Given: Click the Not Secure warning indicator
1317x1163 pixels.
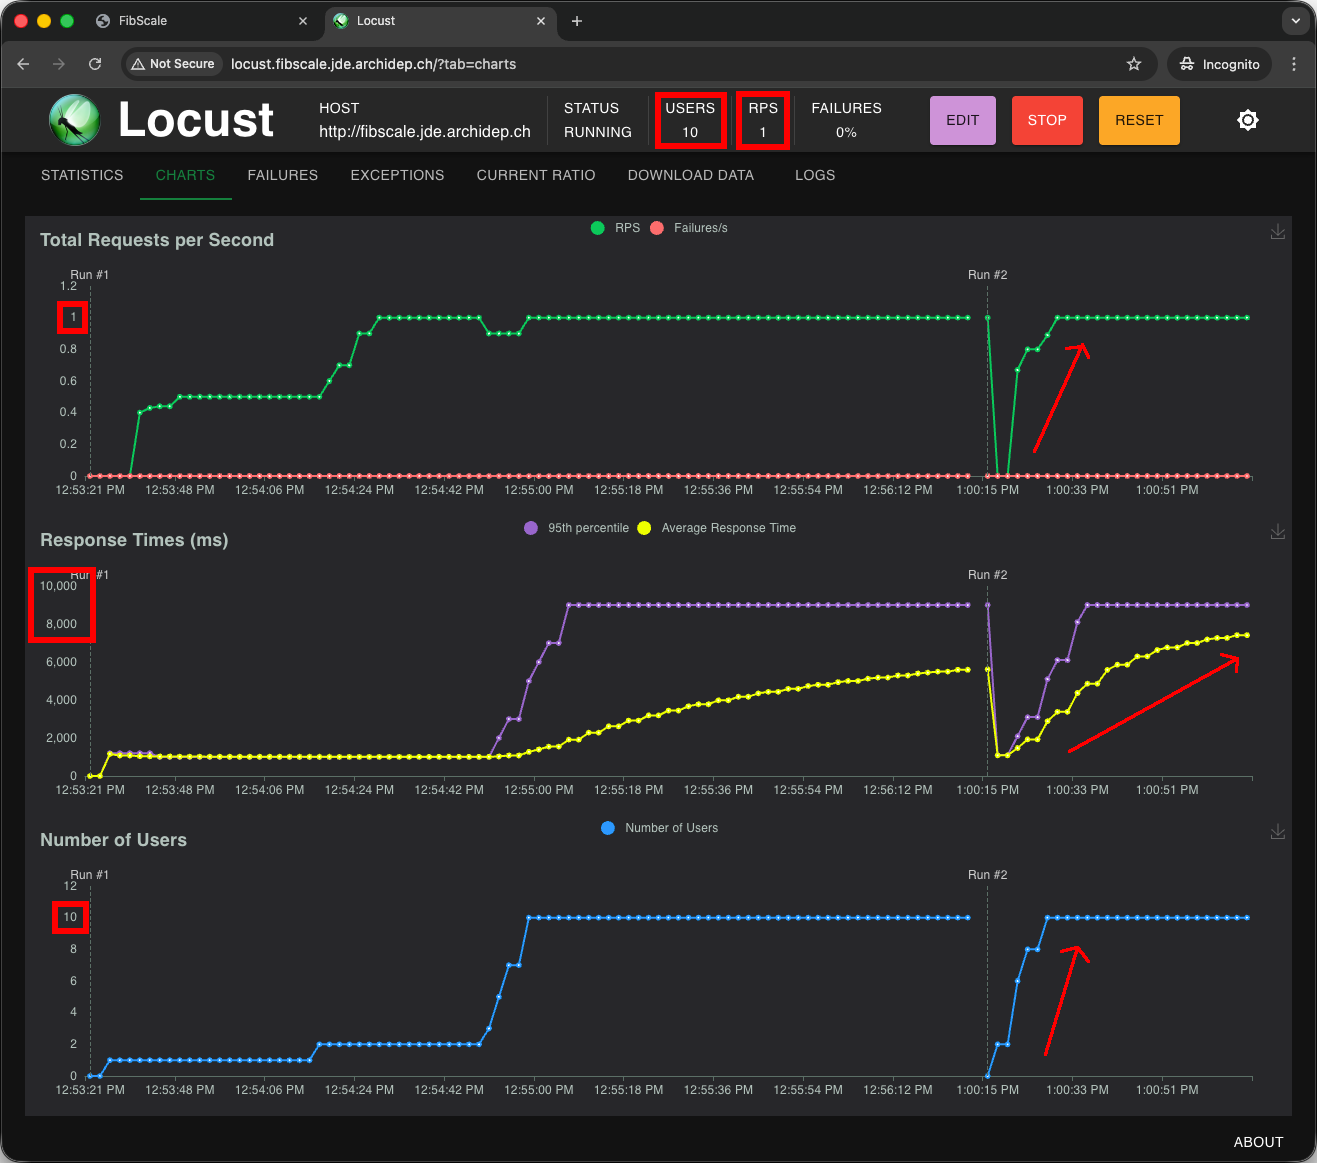Looking at the screenshot, I should pyautogui.click(x=172, y=64).
